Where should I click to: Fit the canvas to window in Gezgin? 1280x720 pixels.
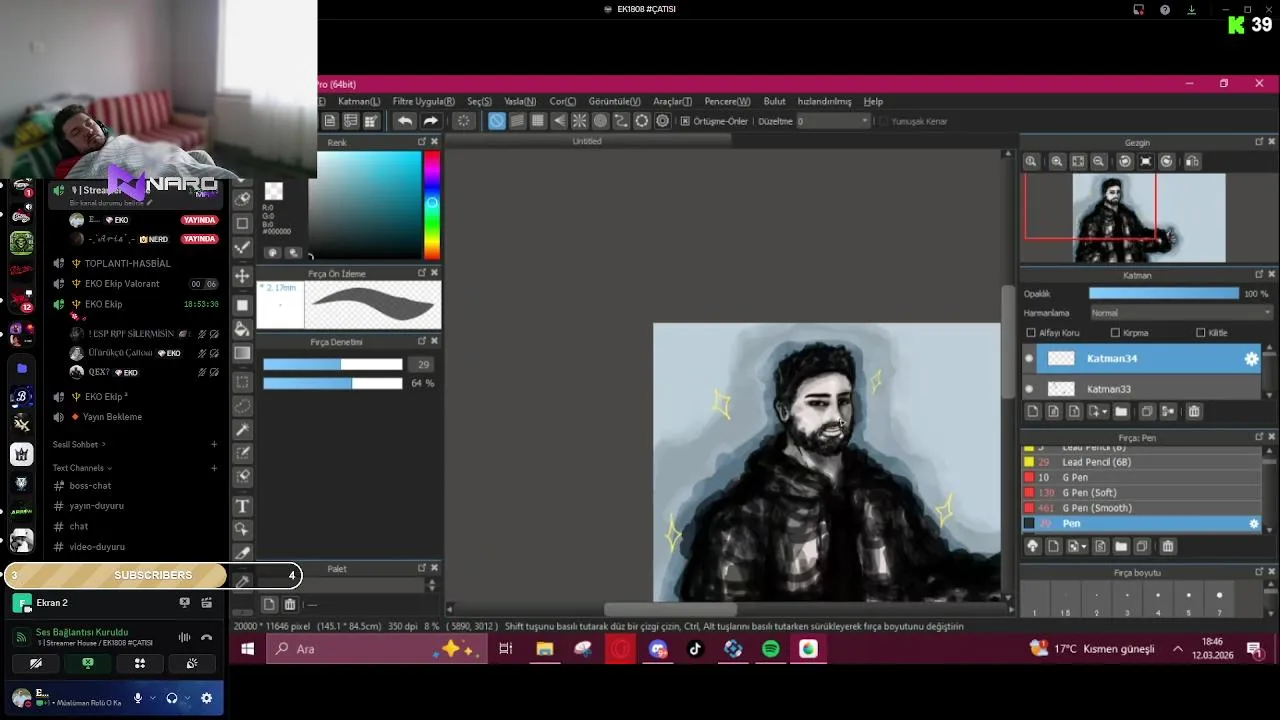1078,161
